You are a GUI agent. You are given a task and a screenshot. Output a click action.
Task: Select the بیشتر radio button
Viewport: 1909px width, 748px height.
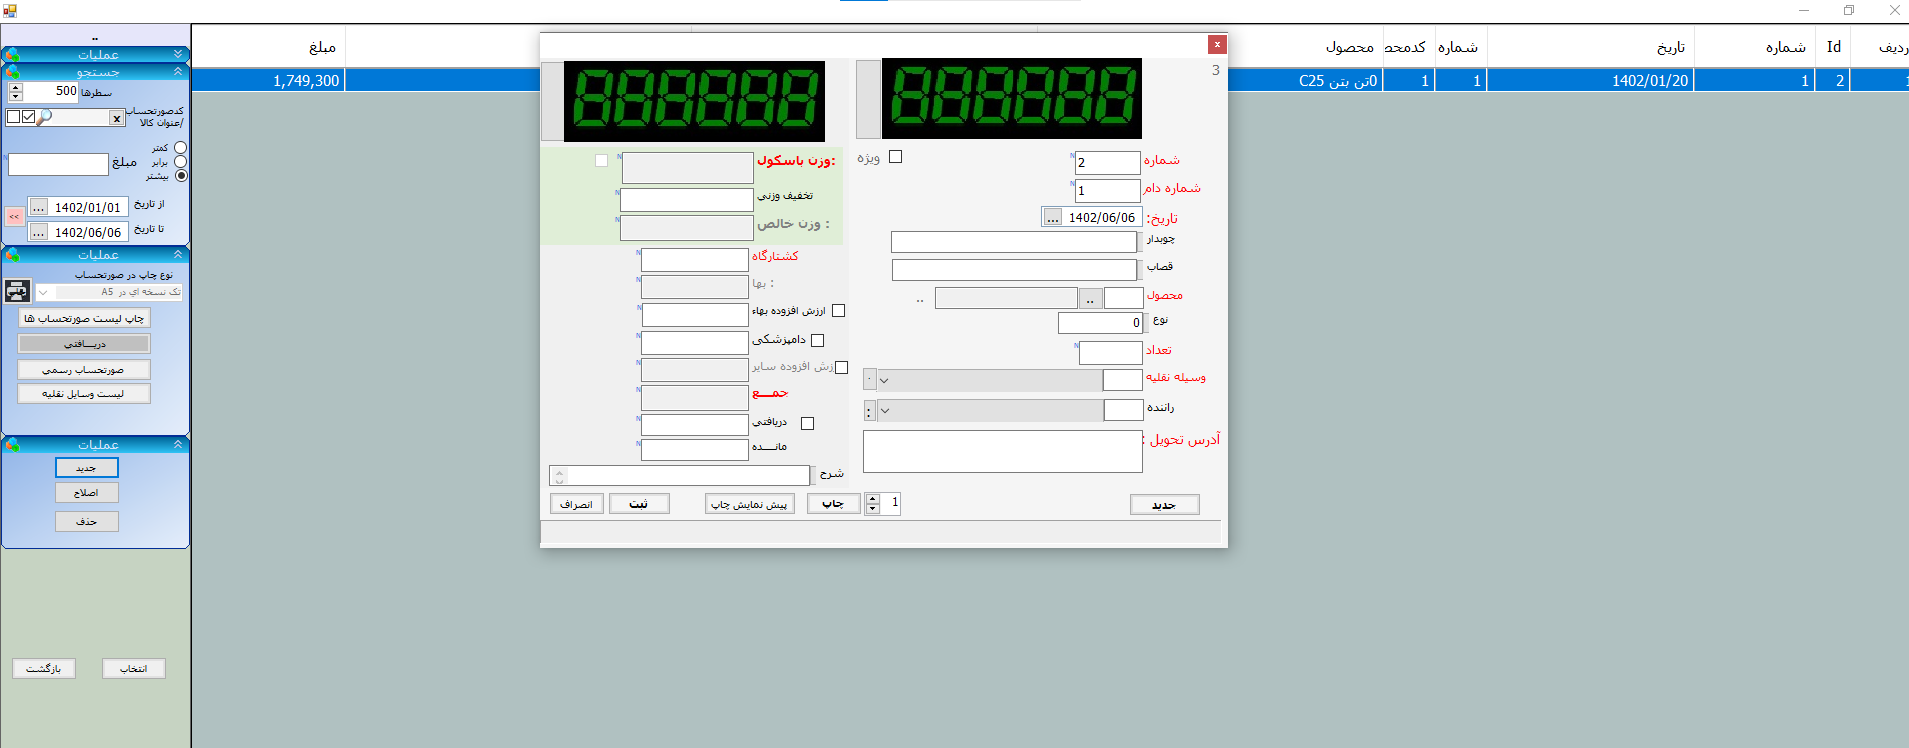point(181,175)
